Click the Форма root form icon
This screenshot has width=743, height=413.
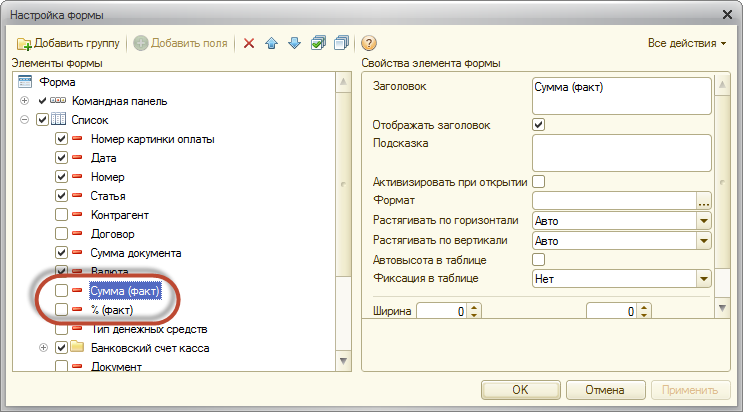click(x=25, y=81)
